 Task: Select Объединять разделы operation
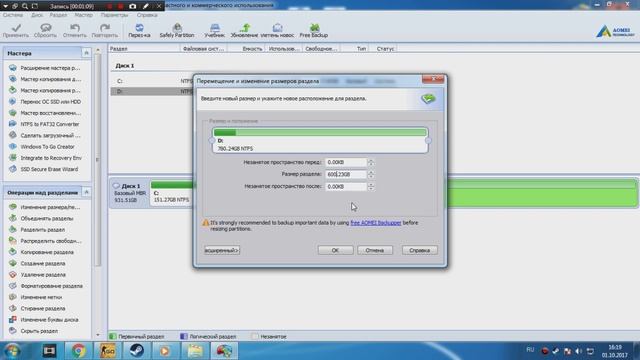[41, 218]
